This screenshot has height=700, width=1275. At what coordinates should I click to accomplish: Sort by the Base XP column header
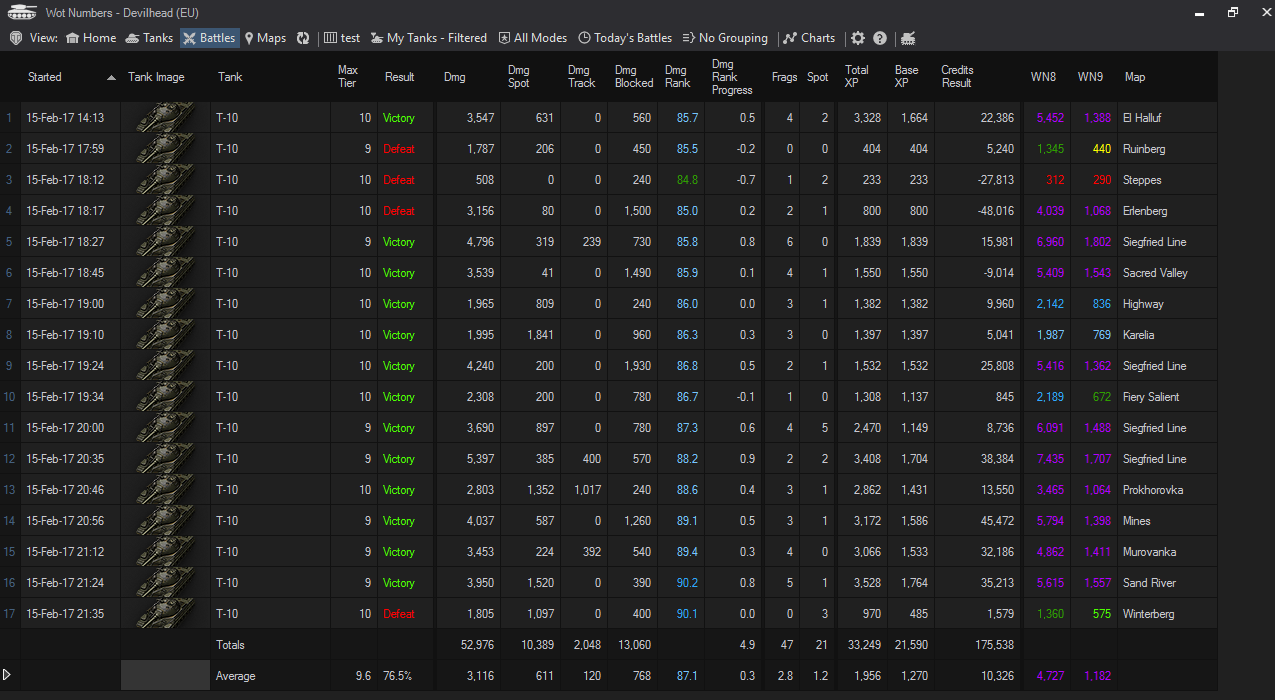click(x=911, y=77)
